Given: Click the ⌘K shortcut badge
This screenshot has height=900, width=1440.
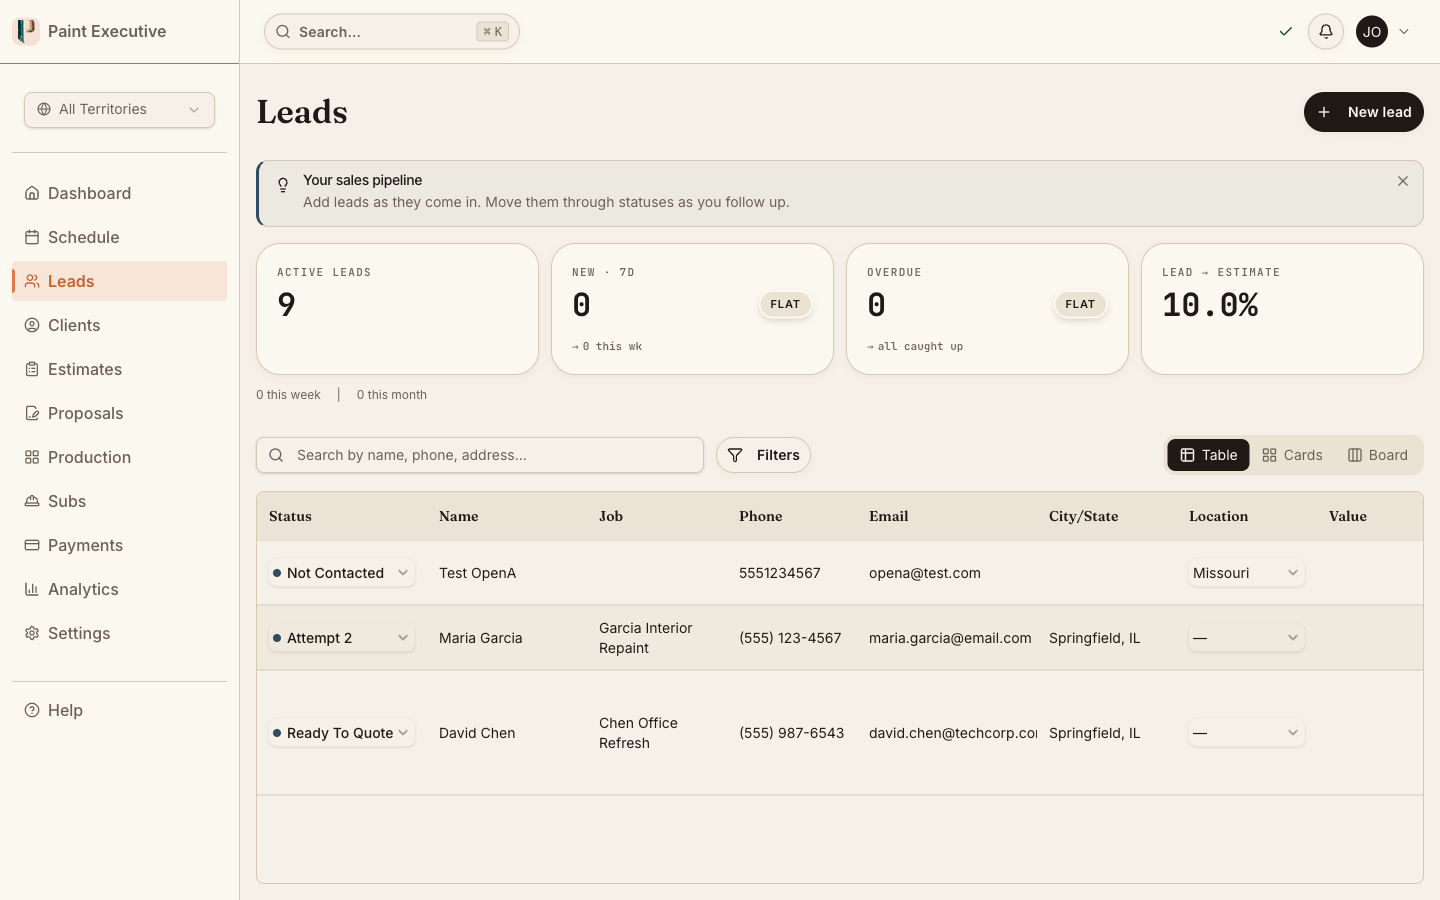Looking at the screenshot, I should [x=492, y=32].
